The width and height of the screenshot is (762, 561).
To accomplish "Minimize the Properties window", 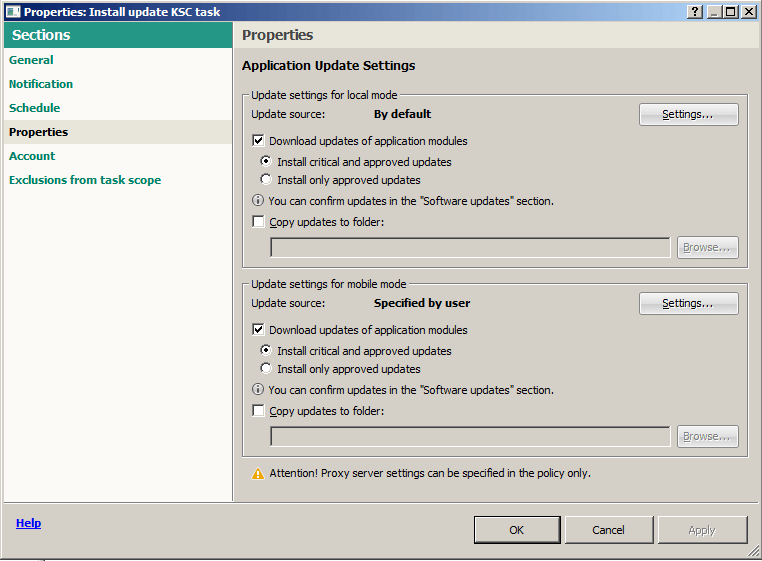I will tap(713, 12).
